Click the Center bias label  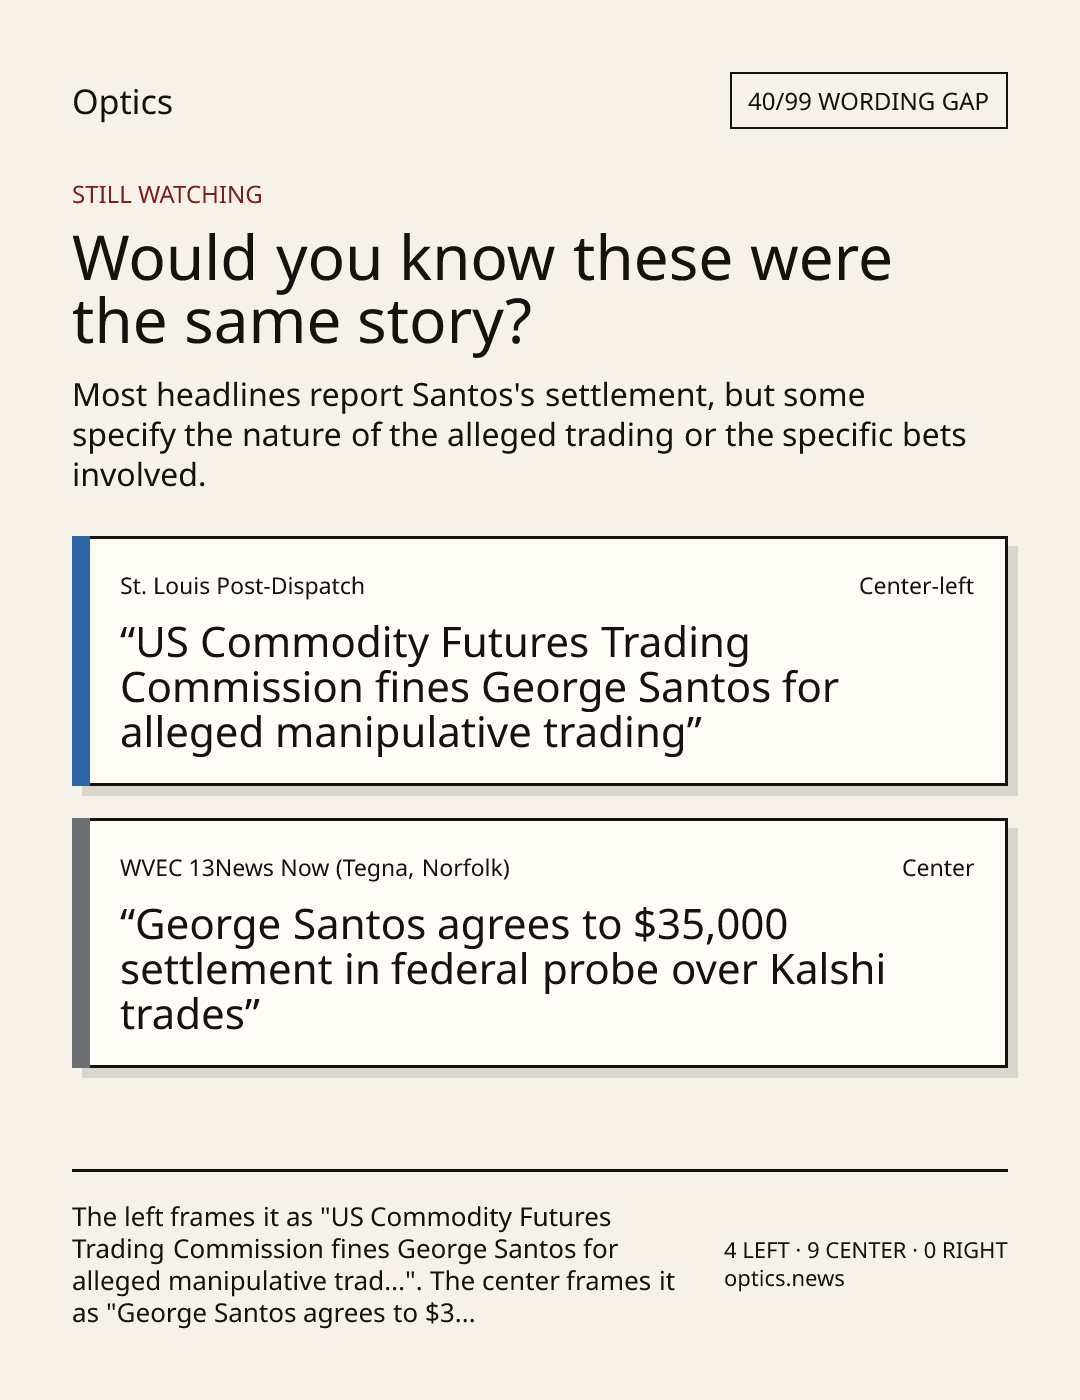[938, 868]
